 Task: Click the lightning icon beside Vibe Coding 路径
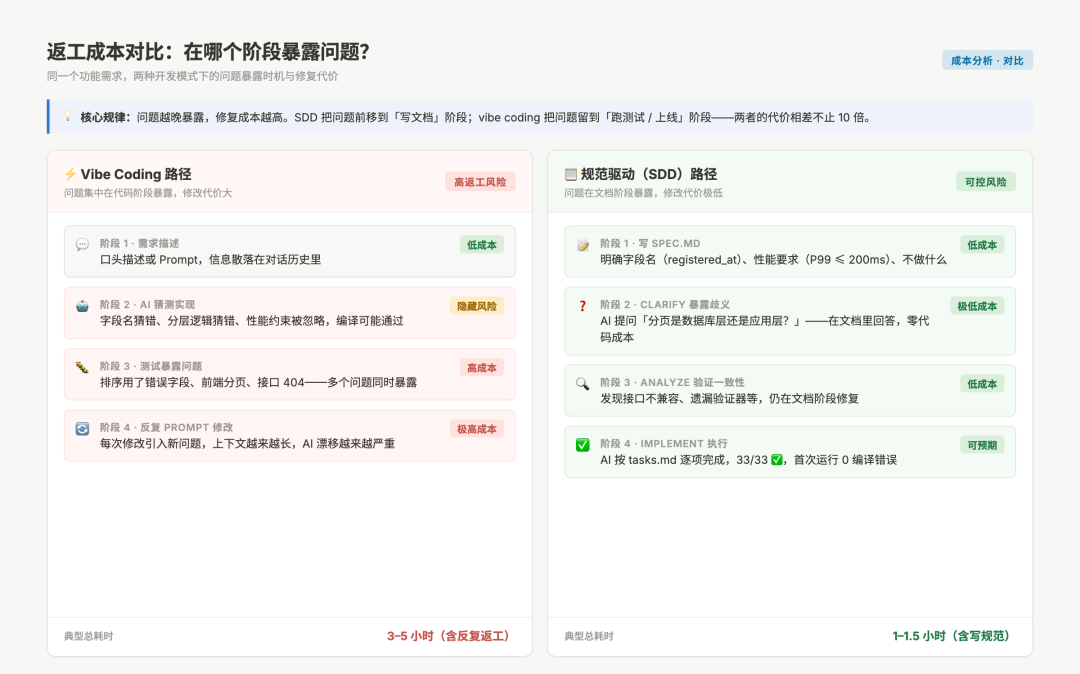coord(70,174)
